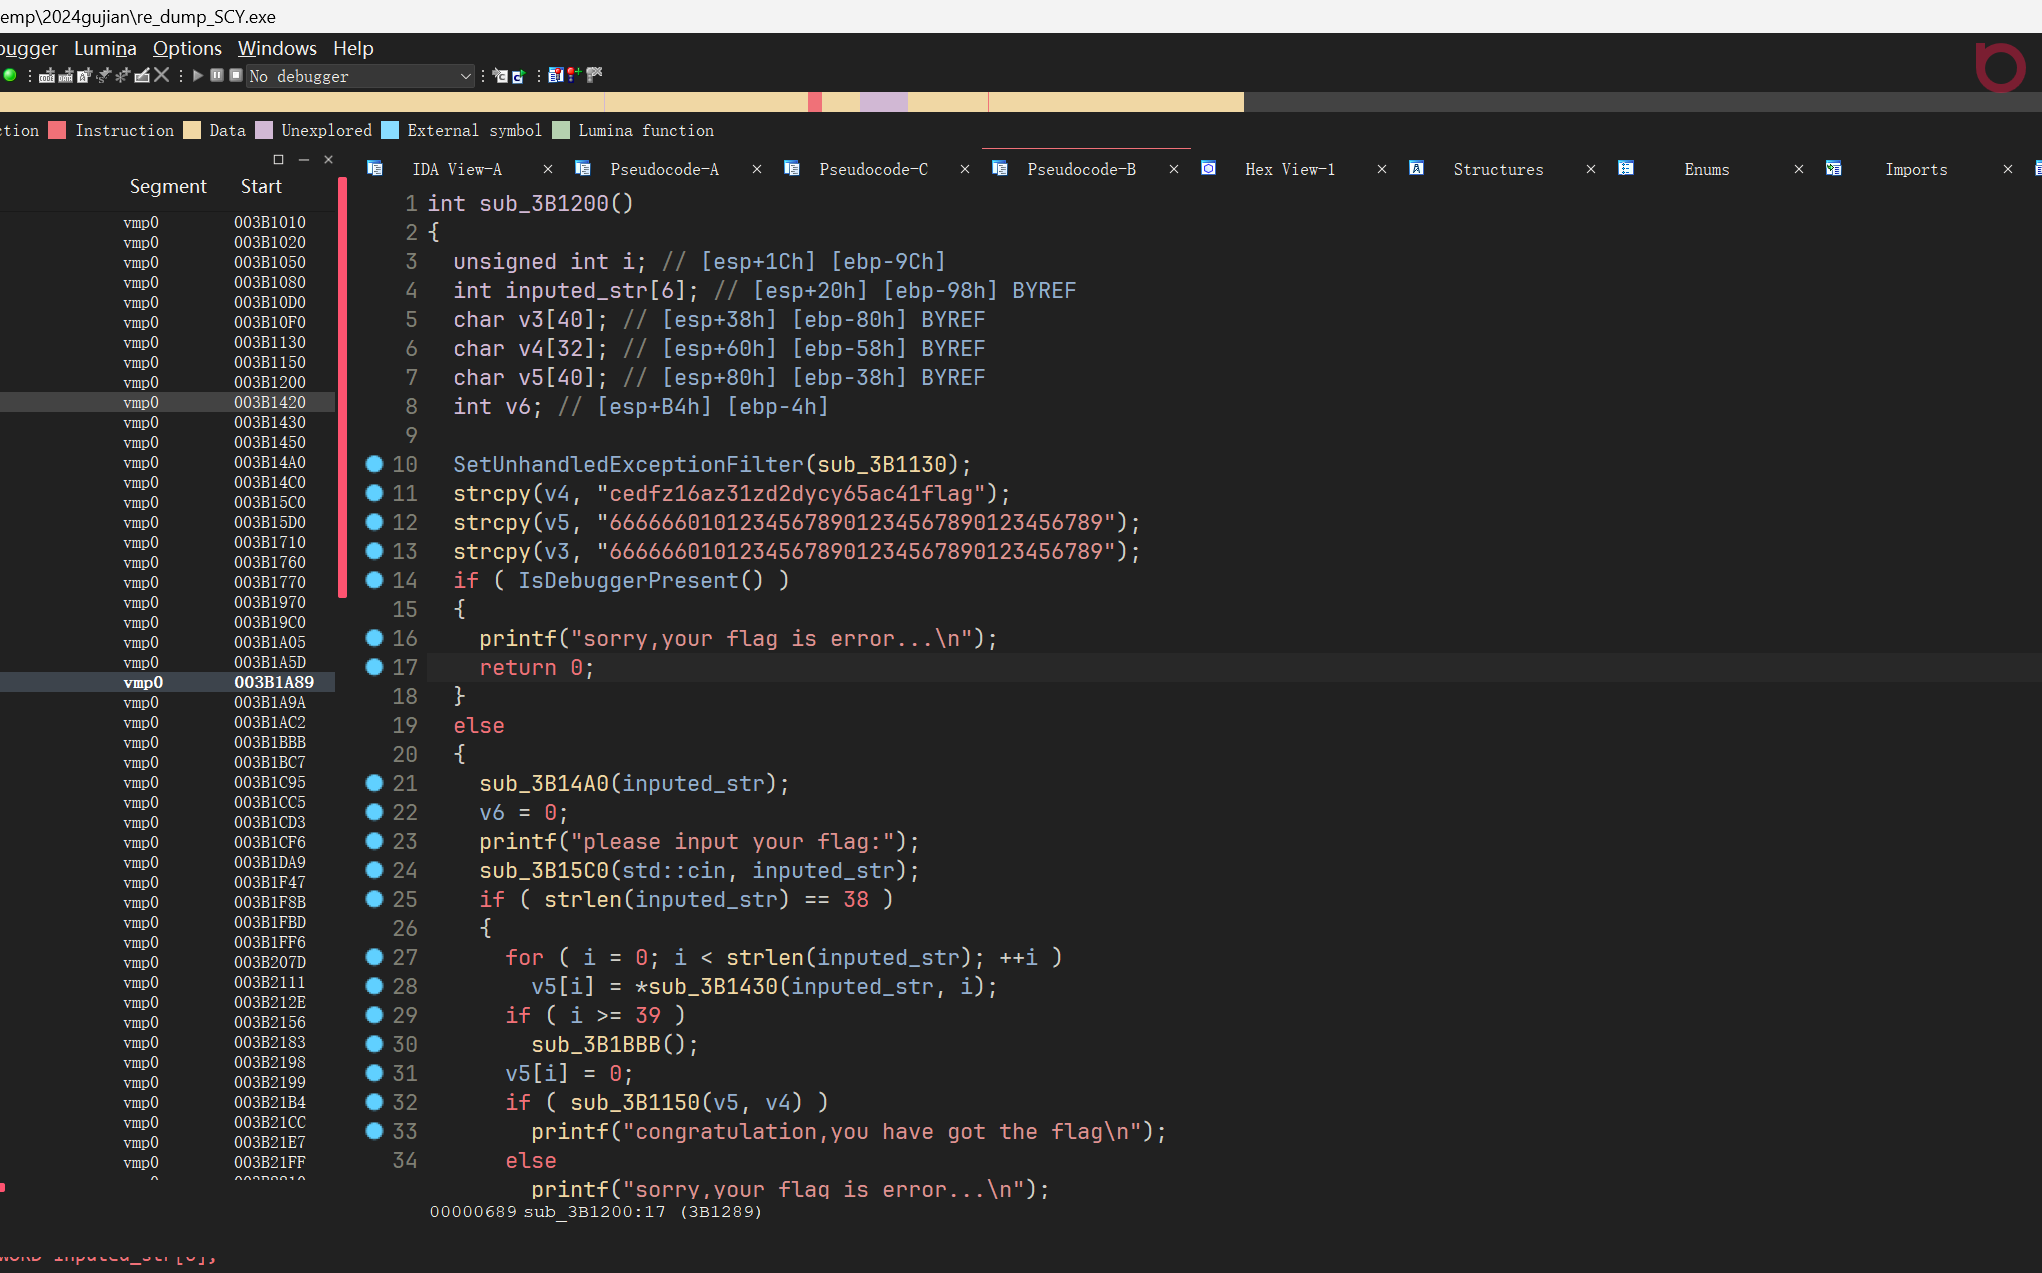Open the Options menu
This screenshot has height=1273, width=2042.
(x=187, y=48)
